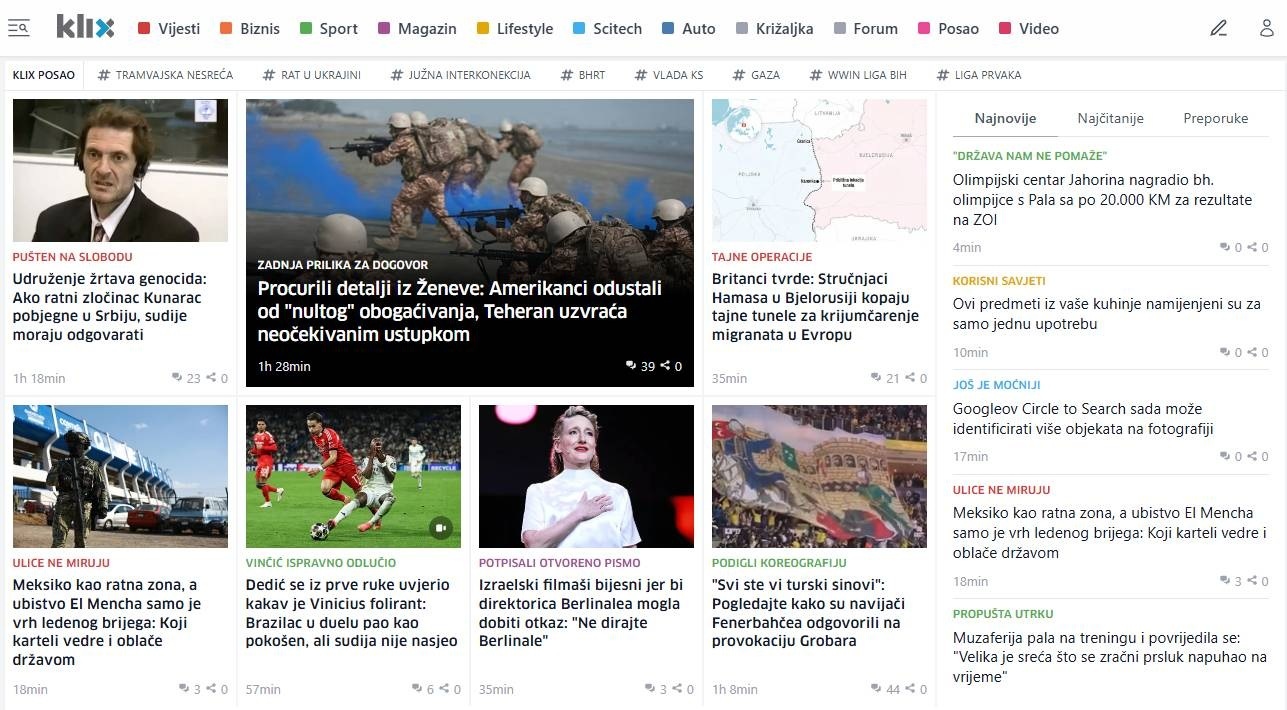The image size is (1287, 710).
Task: Open the user profile icon
Action: click(x=1267, y=28)
